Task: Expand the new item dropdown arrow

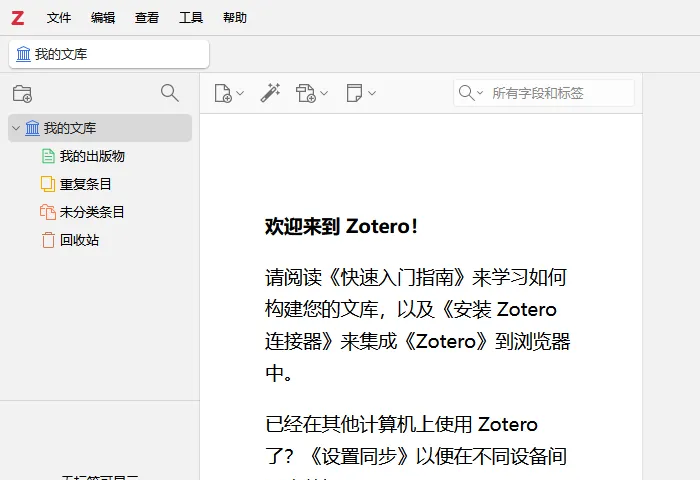Action: click(x=240, y=93)
